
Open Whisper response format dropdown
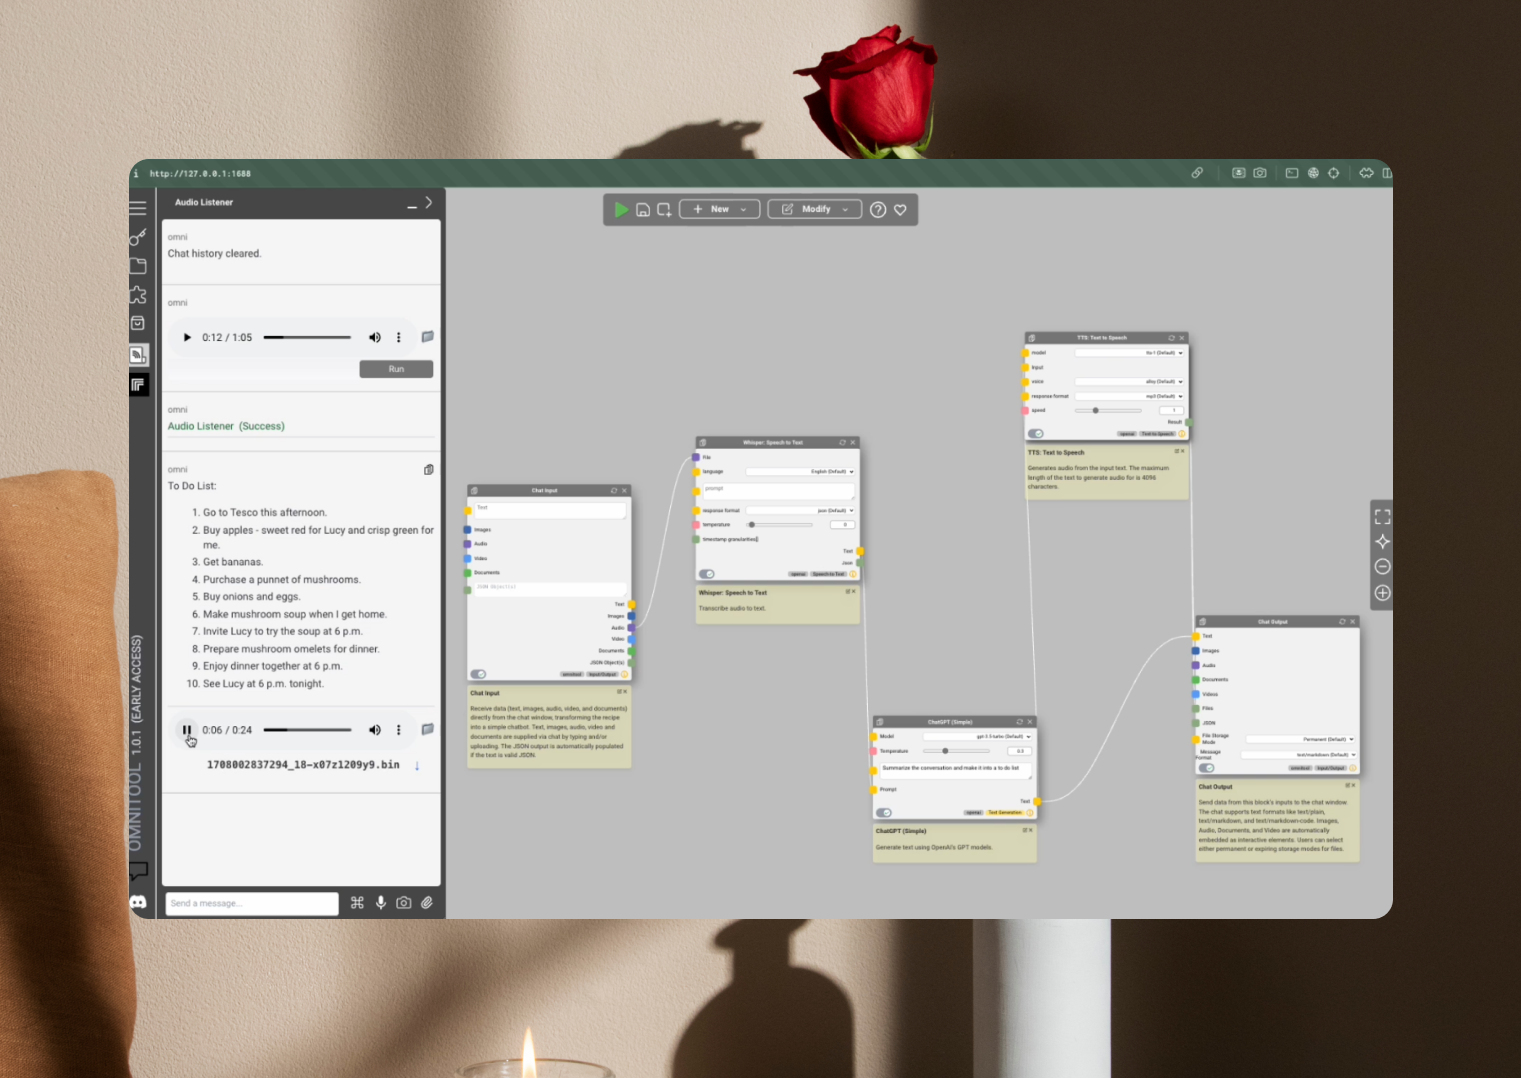pyautogui.click(x=800, y=510)
